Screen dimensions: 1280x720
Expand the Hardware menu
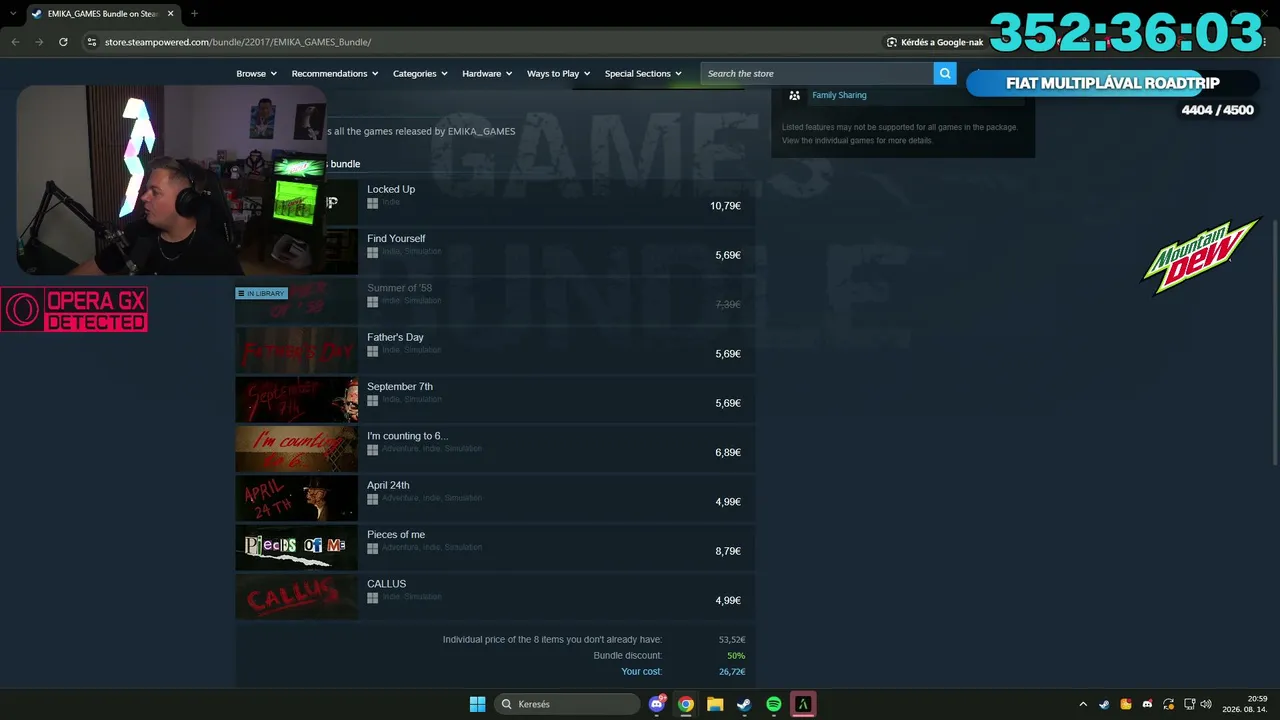click(x=487, y=73)
